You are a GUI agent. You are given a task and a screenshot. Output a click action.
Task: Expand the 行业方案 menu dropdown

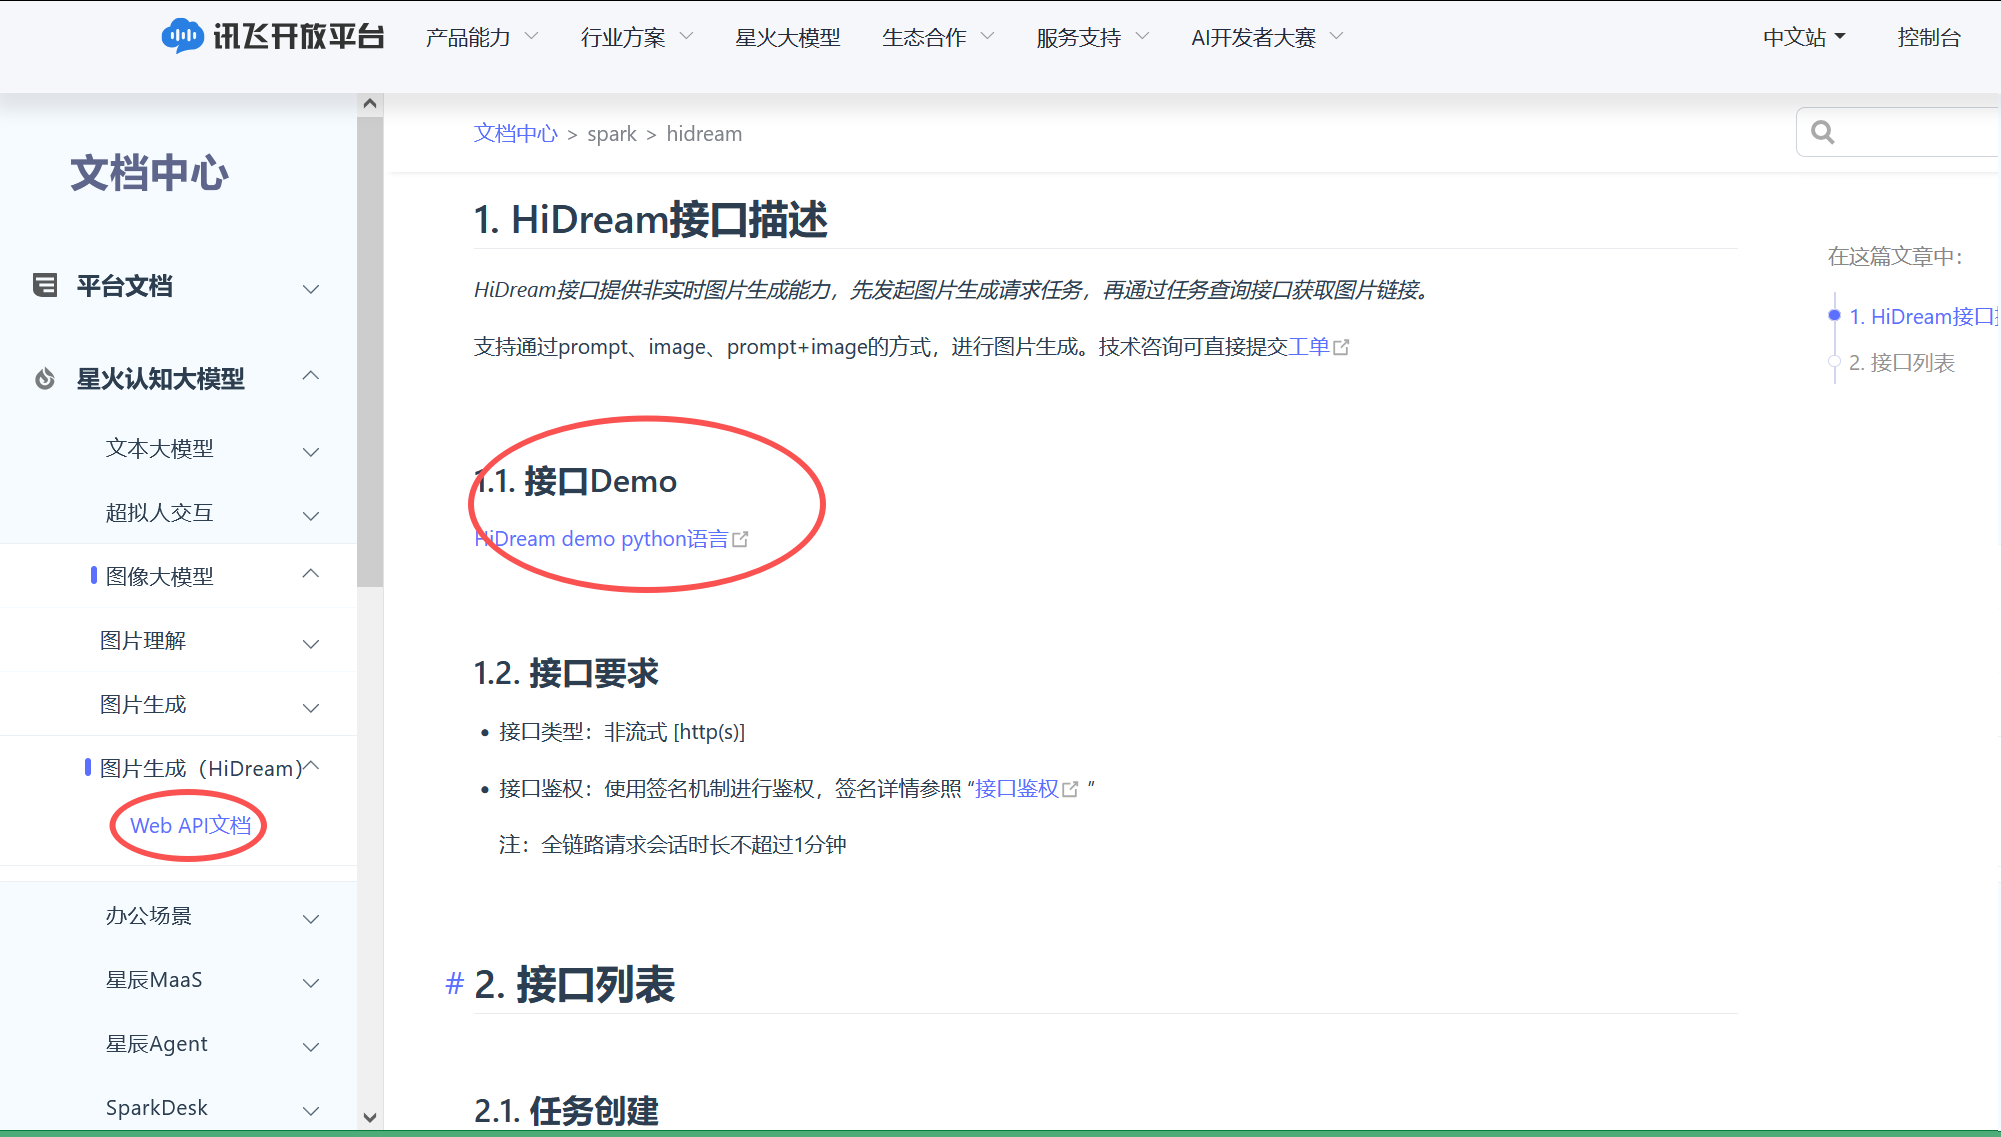coord(634,37)
